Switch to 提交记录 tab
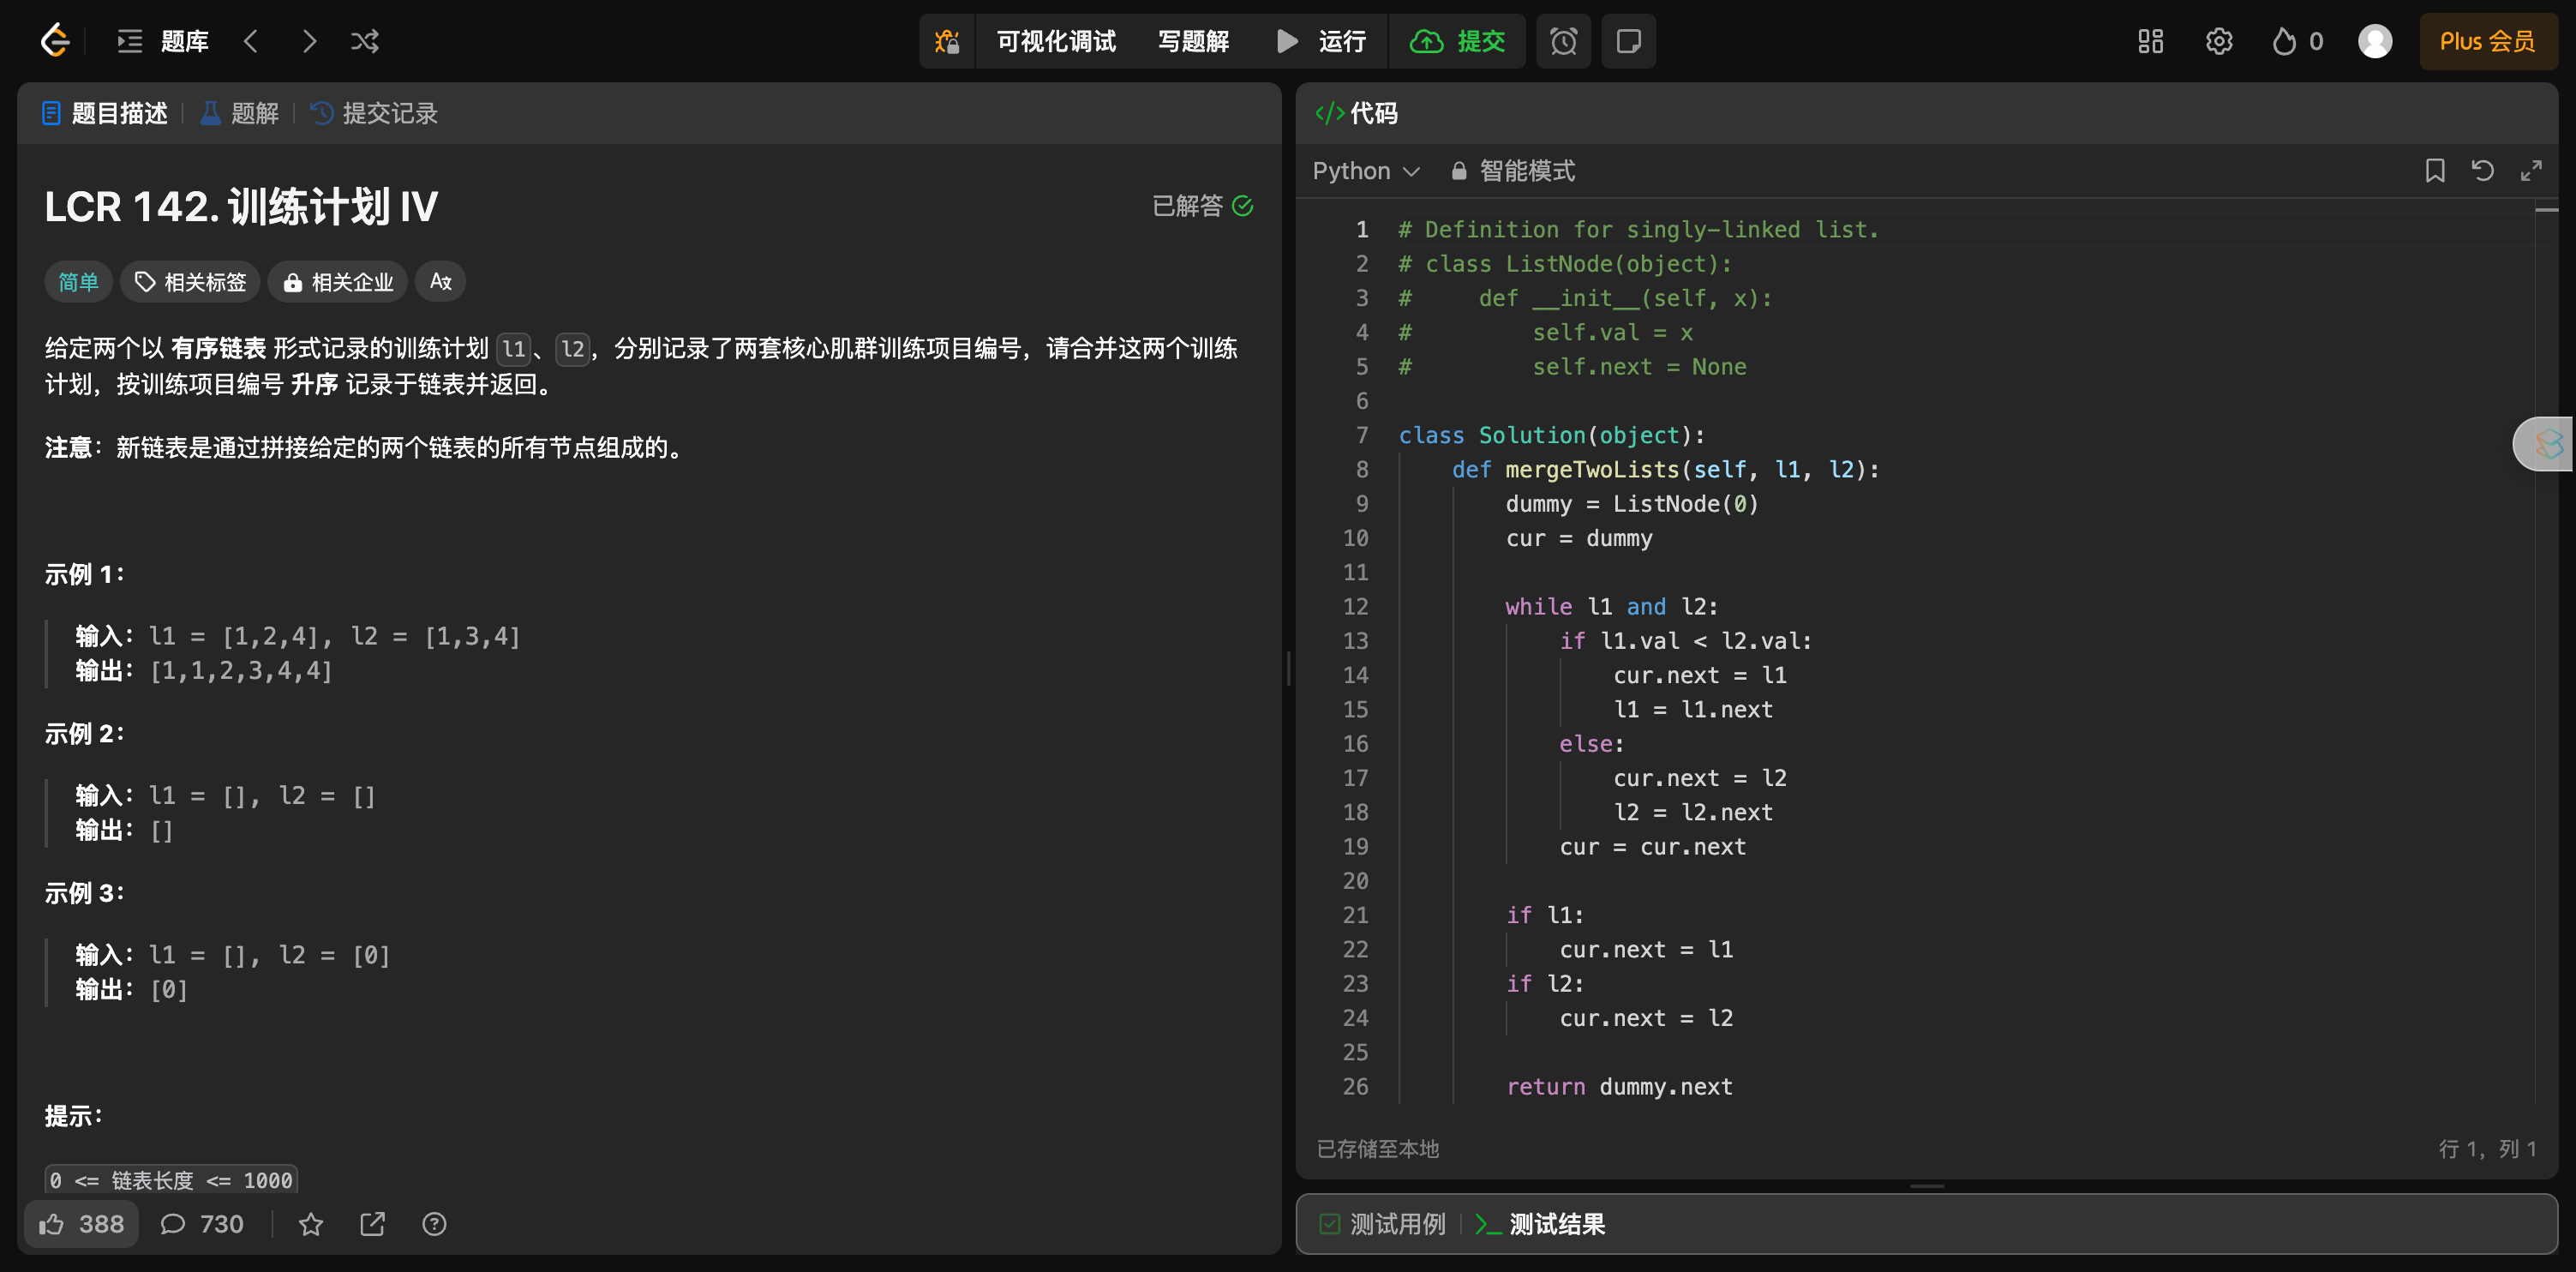Viewport: 2576px width, 1272px height. coord(374,113)
